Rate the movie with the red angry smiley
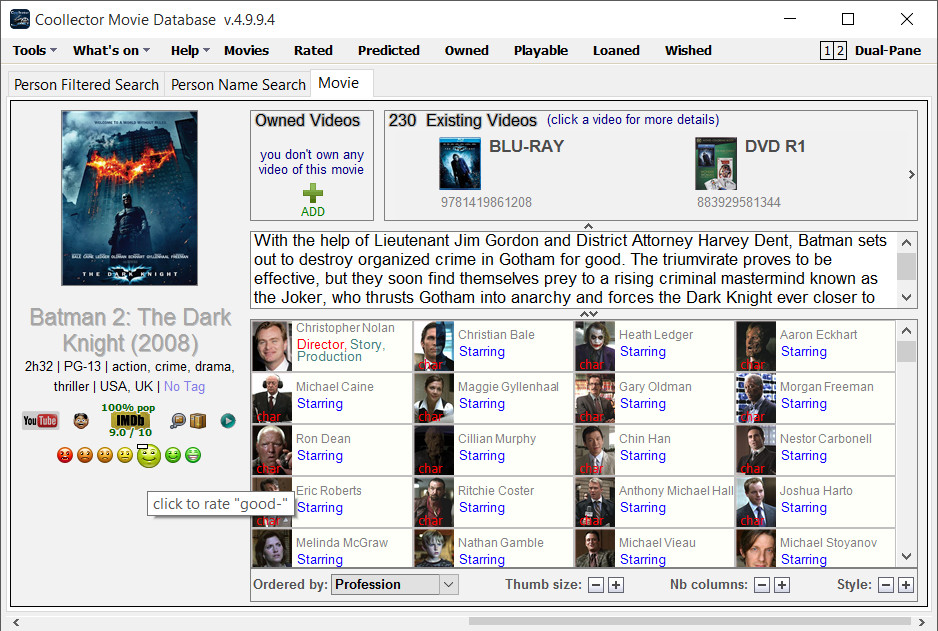The image size is (938, 631). pos(65,455)
